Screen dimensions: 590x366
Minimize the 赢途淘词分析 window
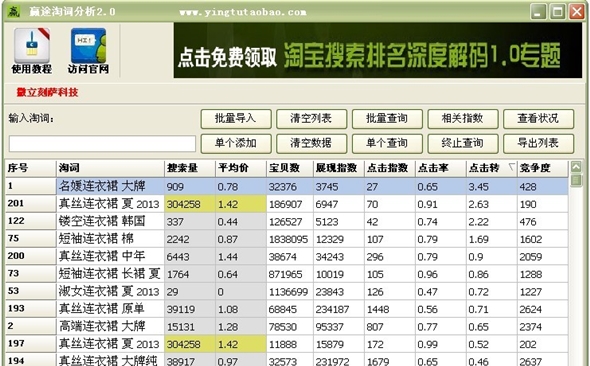point(538,12)
